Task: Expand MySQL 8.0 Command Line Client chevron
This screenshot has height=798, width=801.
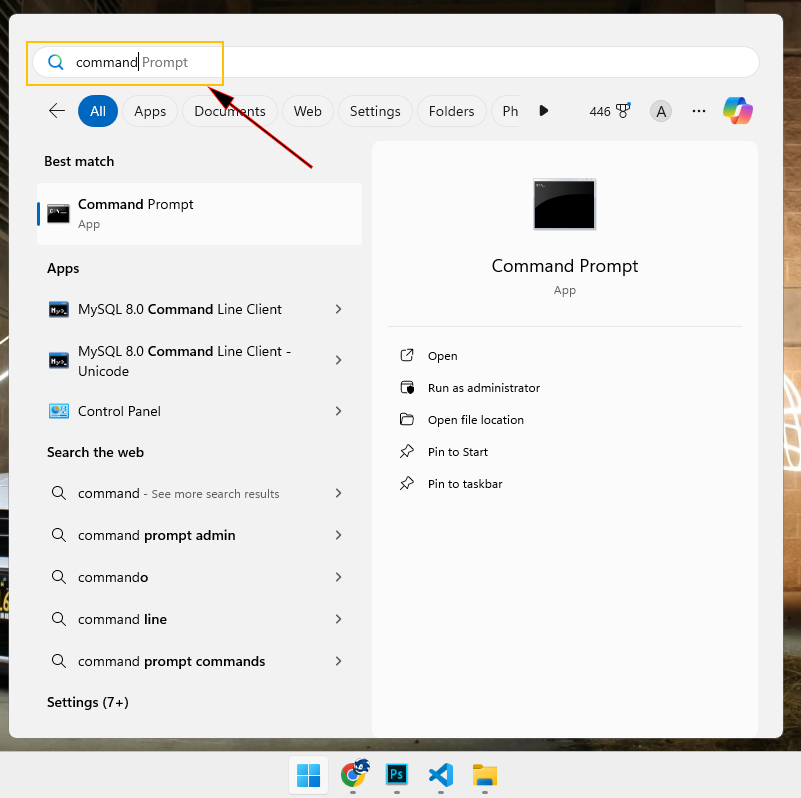Action: point(338,309)
